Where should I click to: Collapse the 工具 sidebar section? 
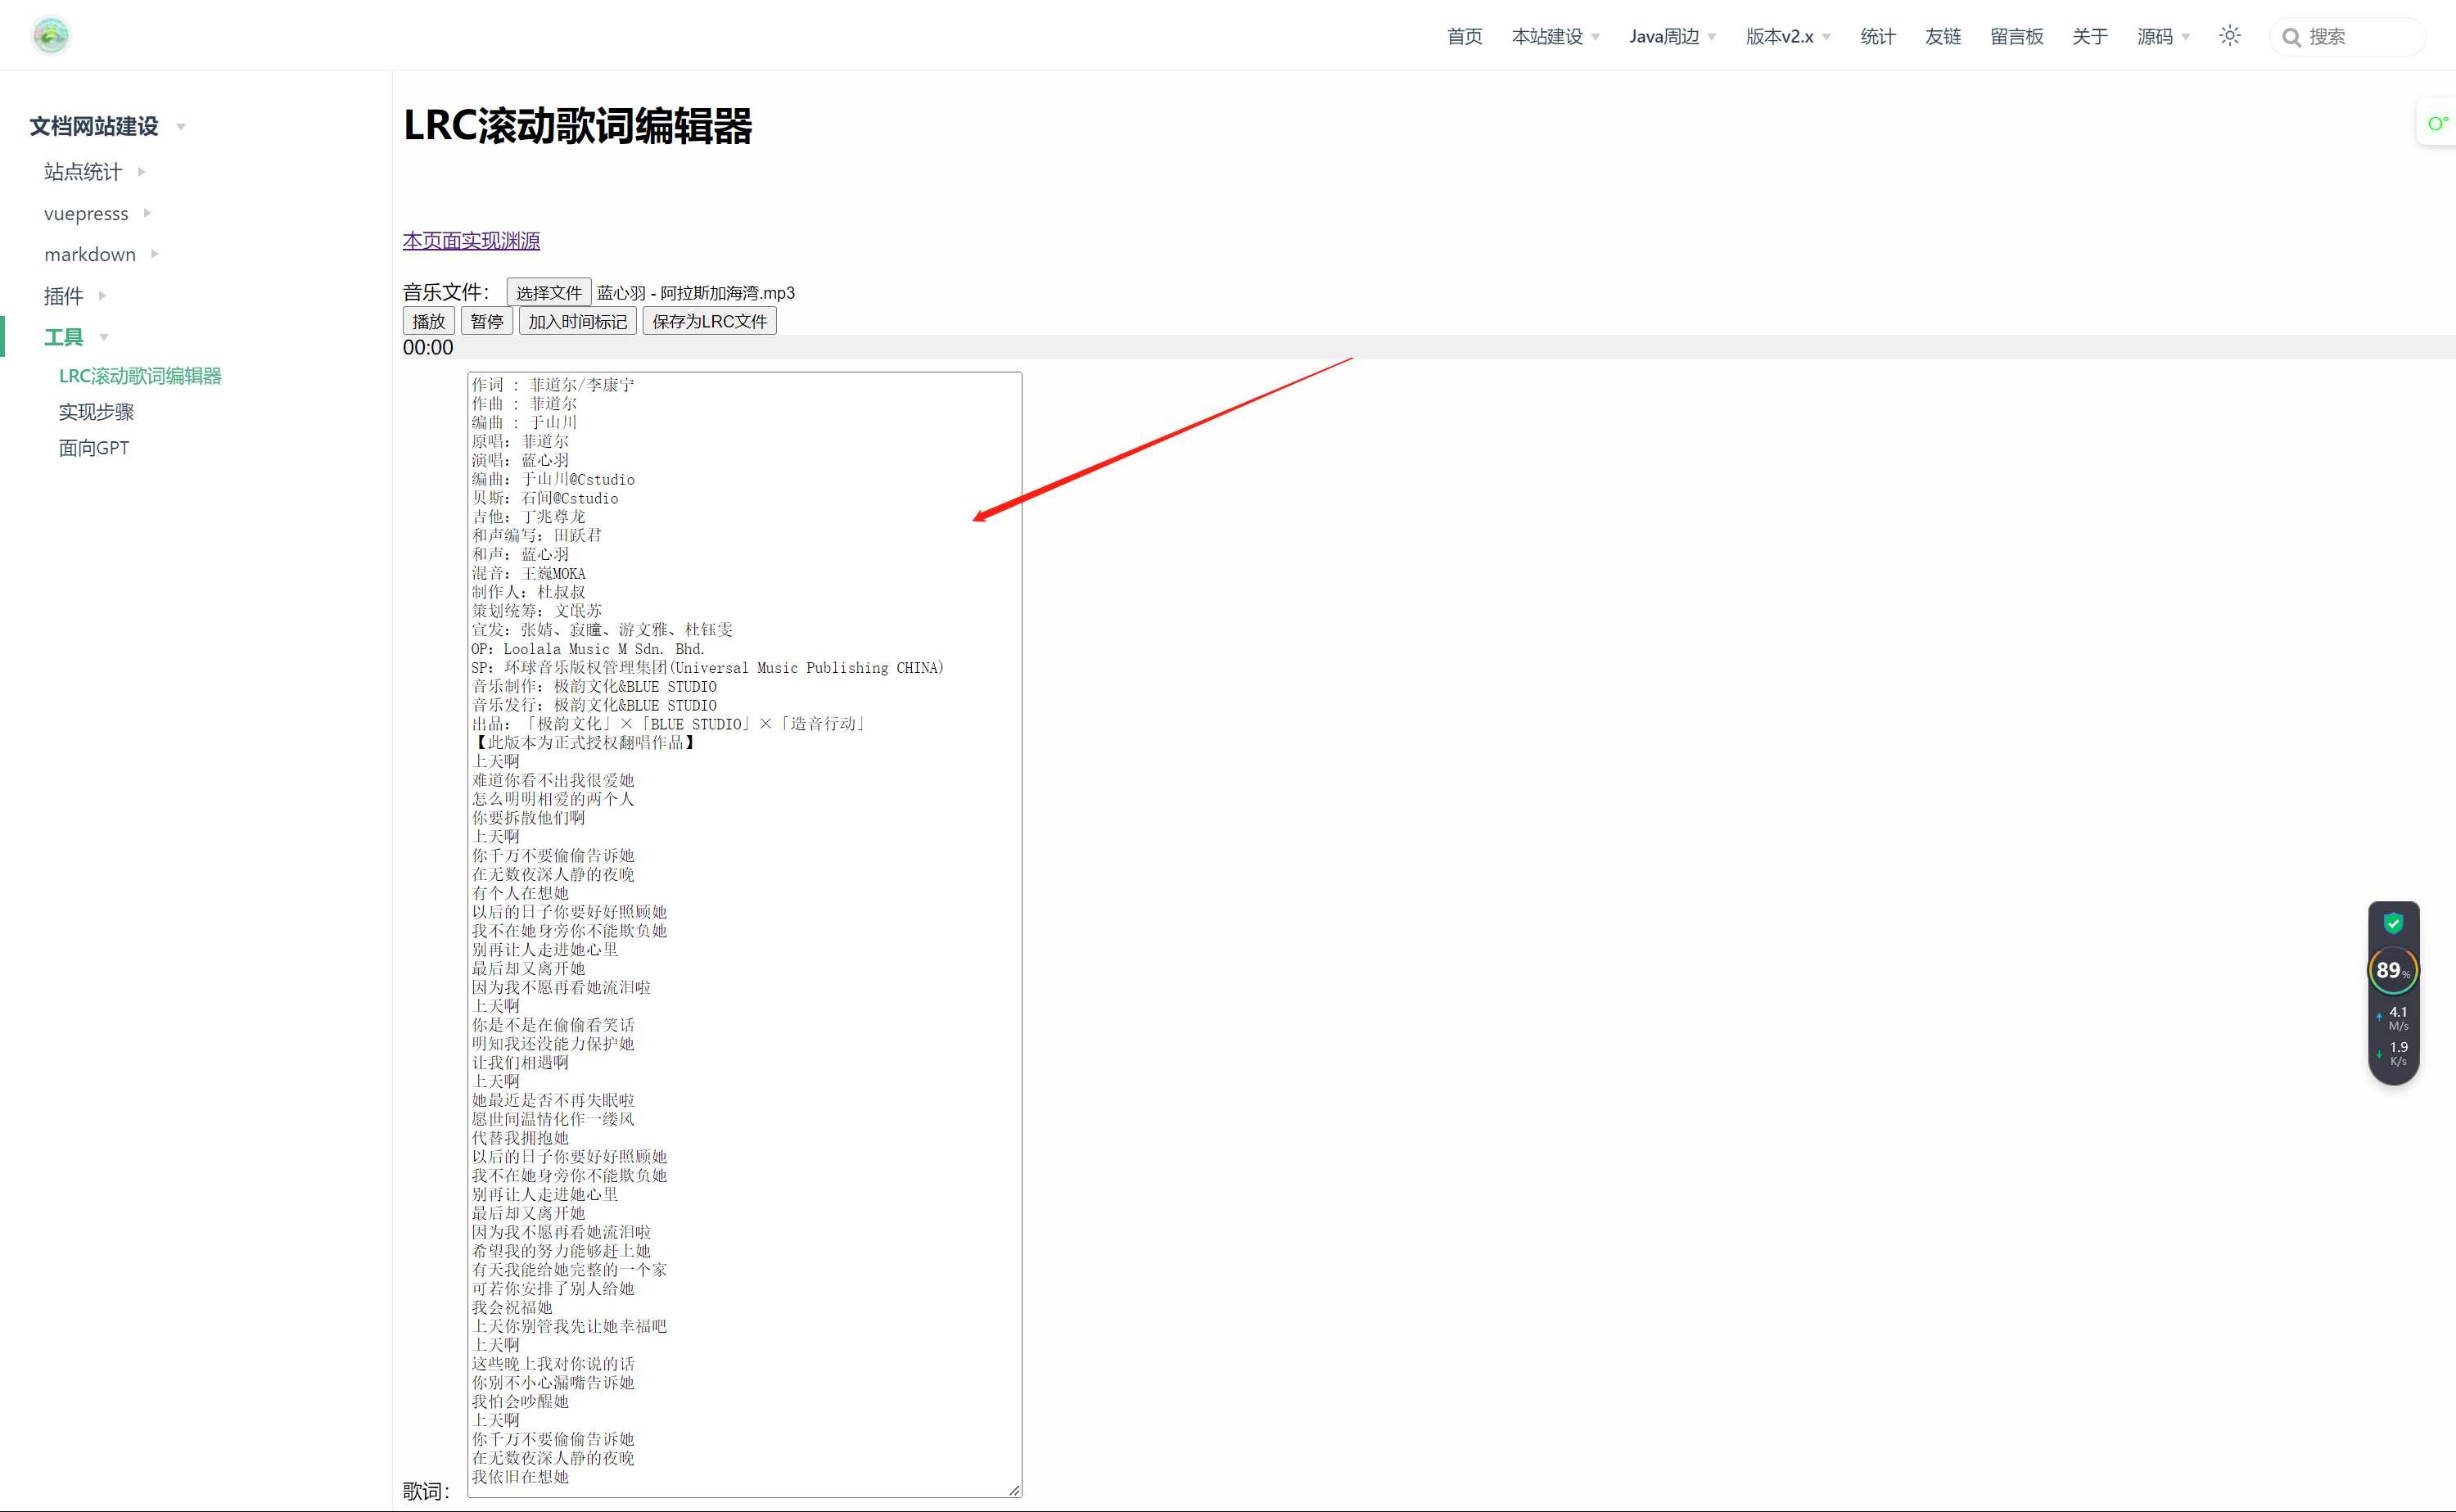(x=64, y=337)
